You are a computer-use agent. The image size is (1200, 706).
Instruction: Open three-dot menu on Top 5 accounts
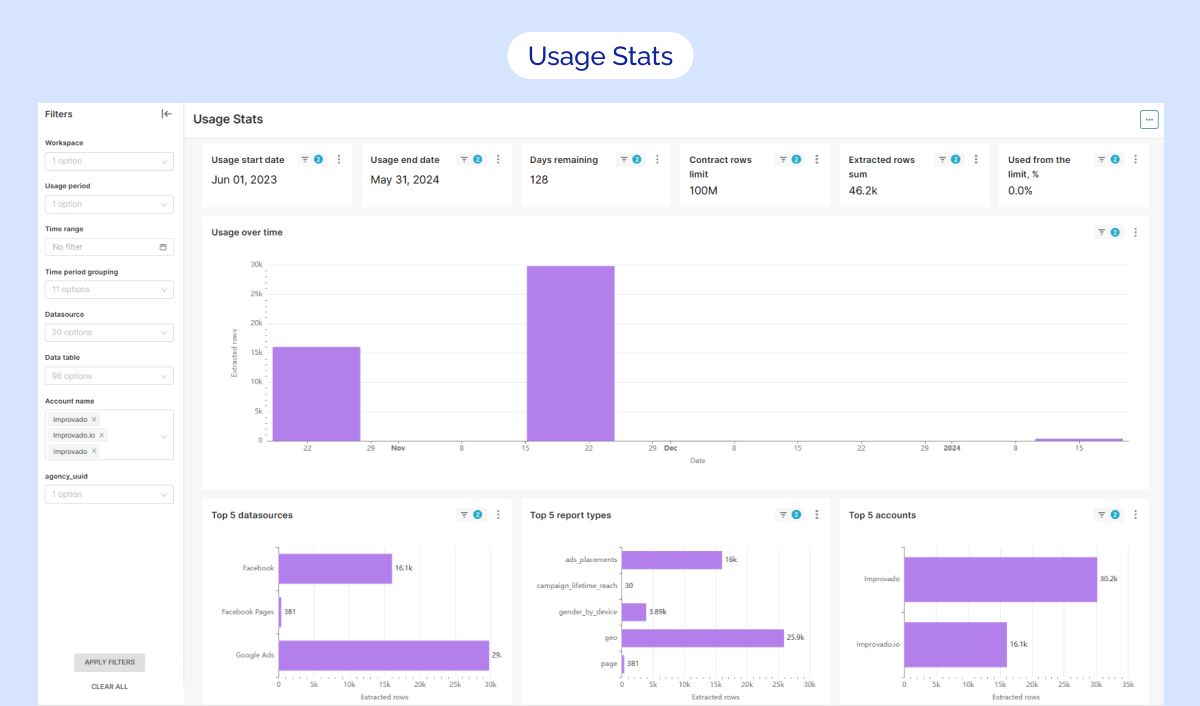point(1135,515)
